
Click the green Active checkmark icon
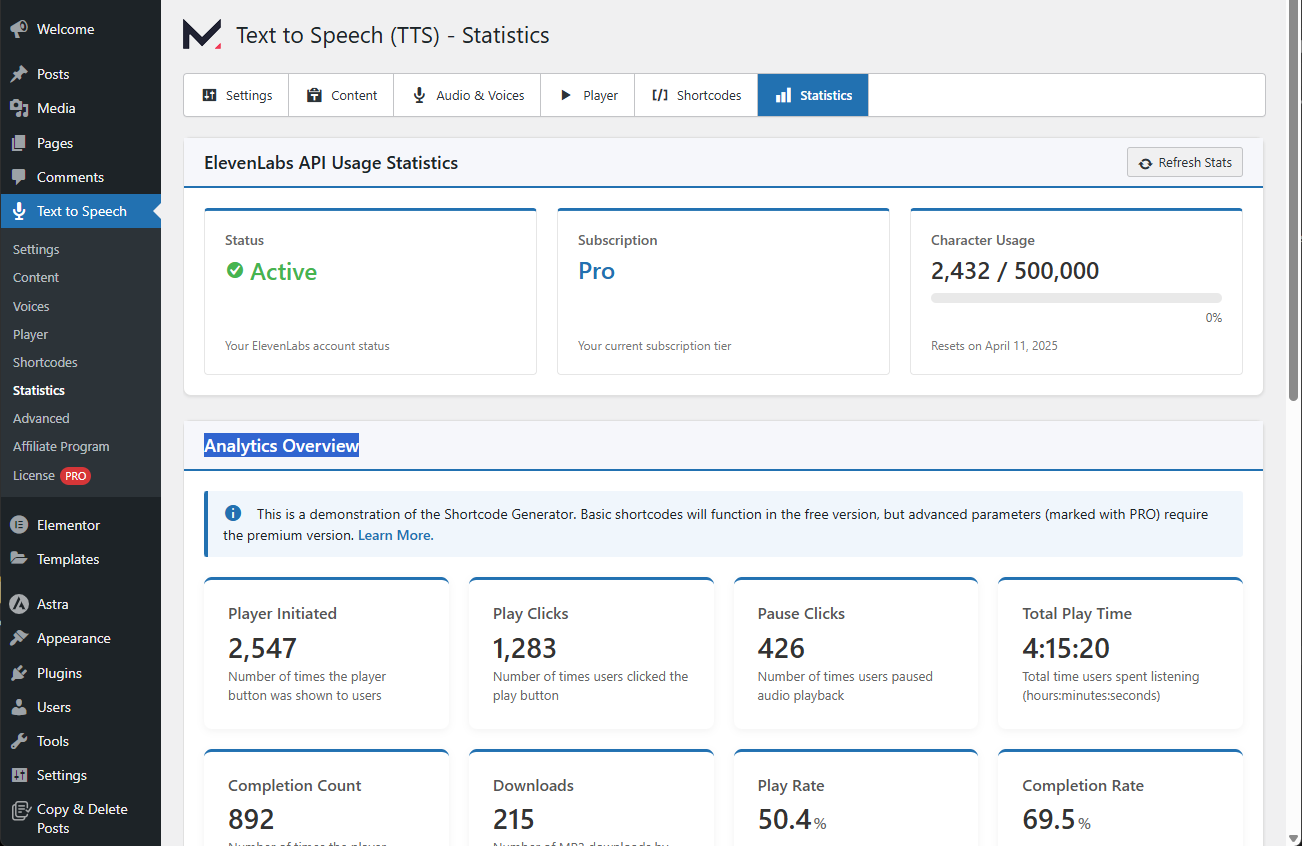235,270
